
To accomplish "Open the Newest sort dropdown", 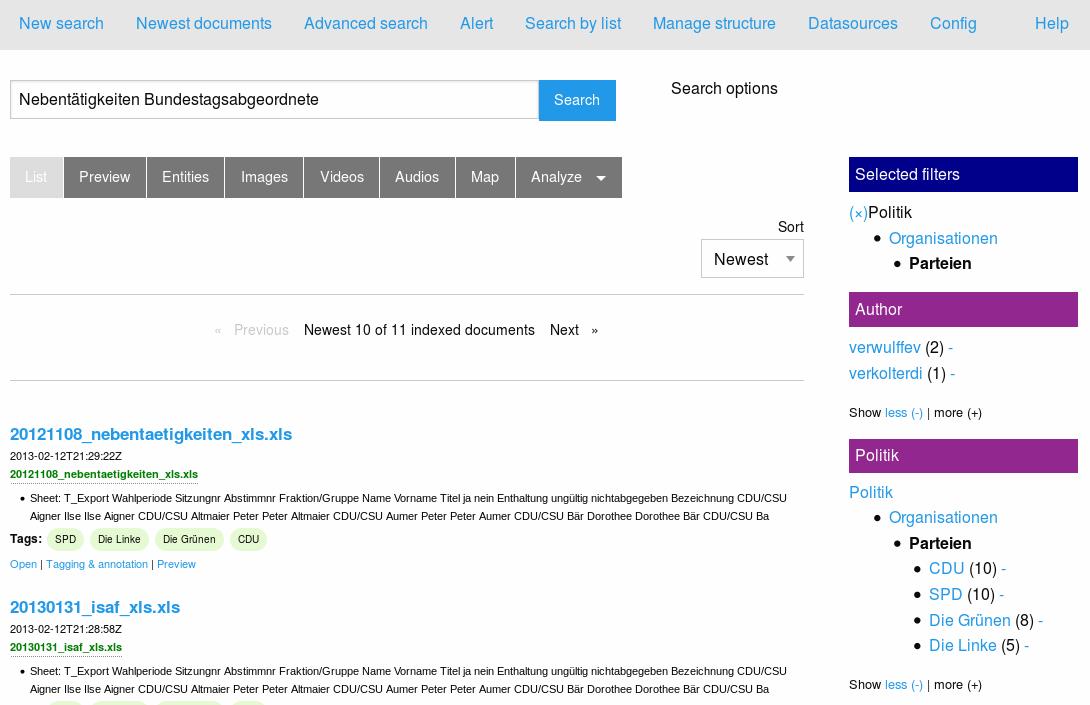I will [x=752, y=259].
